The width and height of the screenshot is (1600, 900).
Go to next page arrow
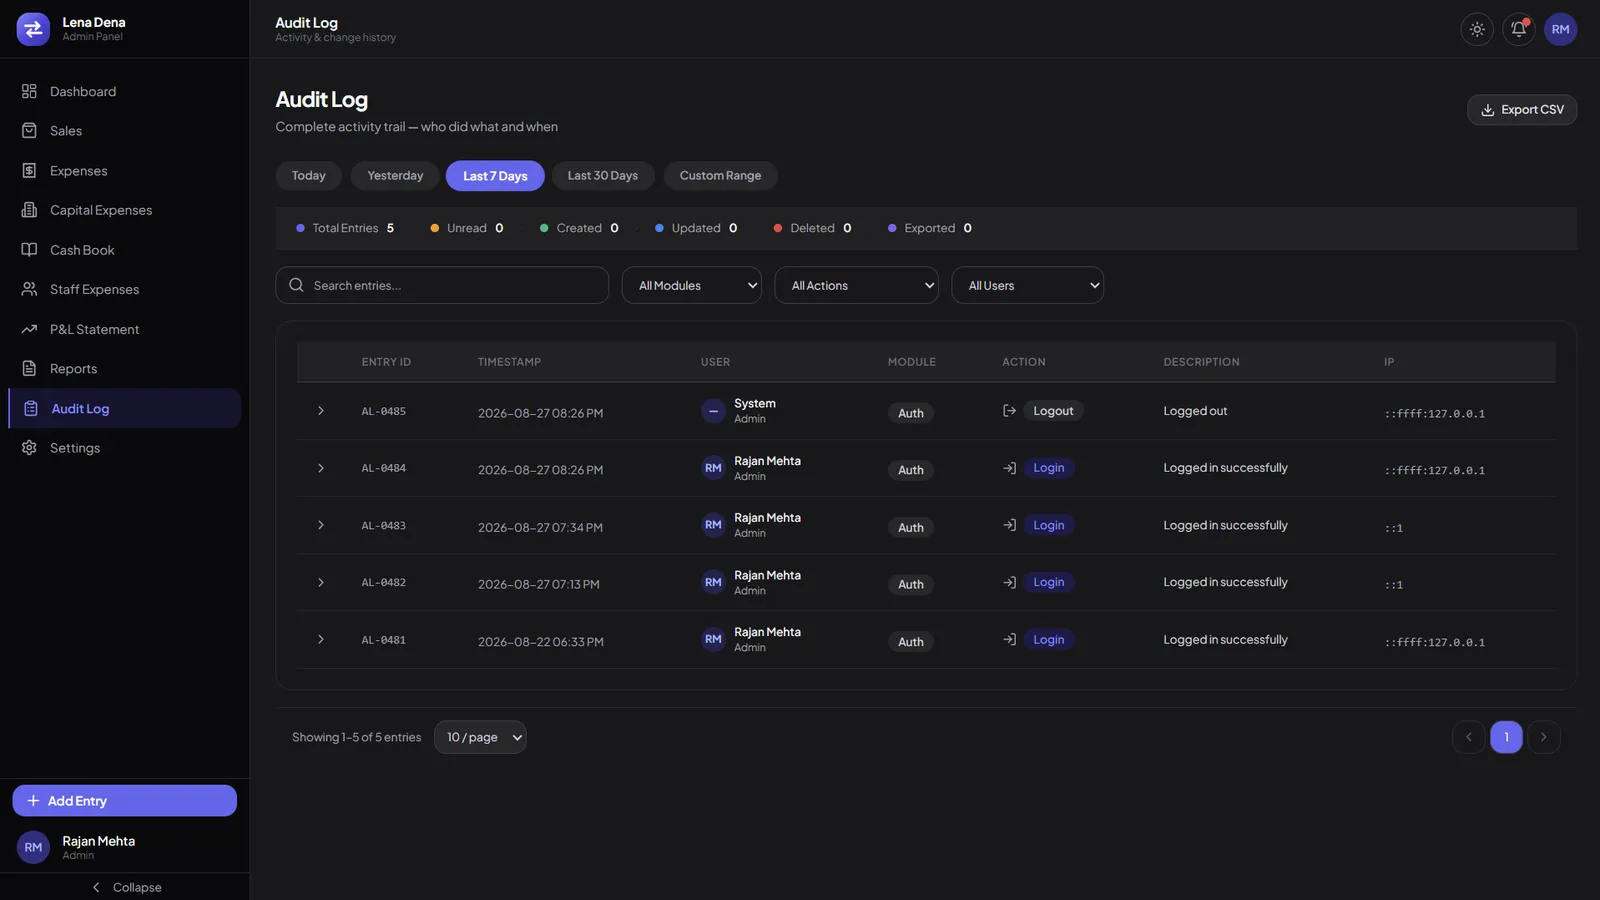point(1544,737)
